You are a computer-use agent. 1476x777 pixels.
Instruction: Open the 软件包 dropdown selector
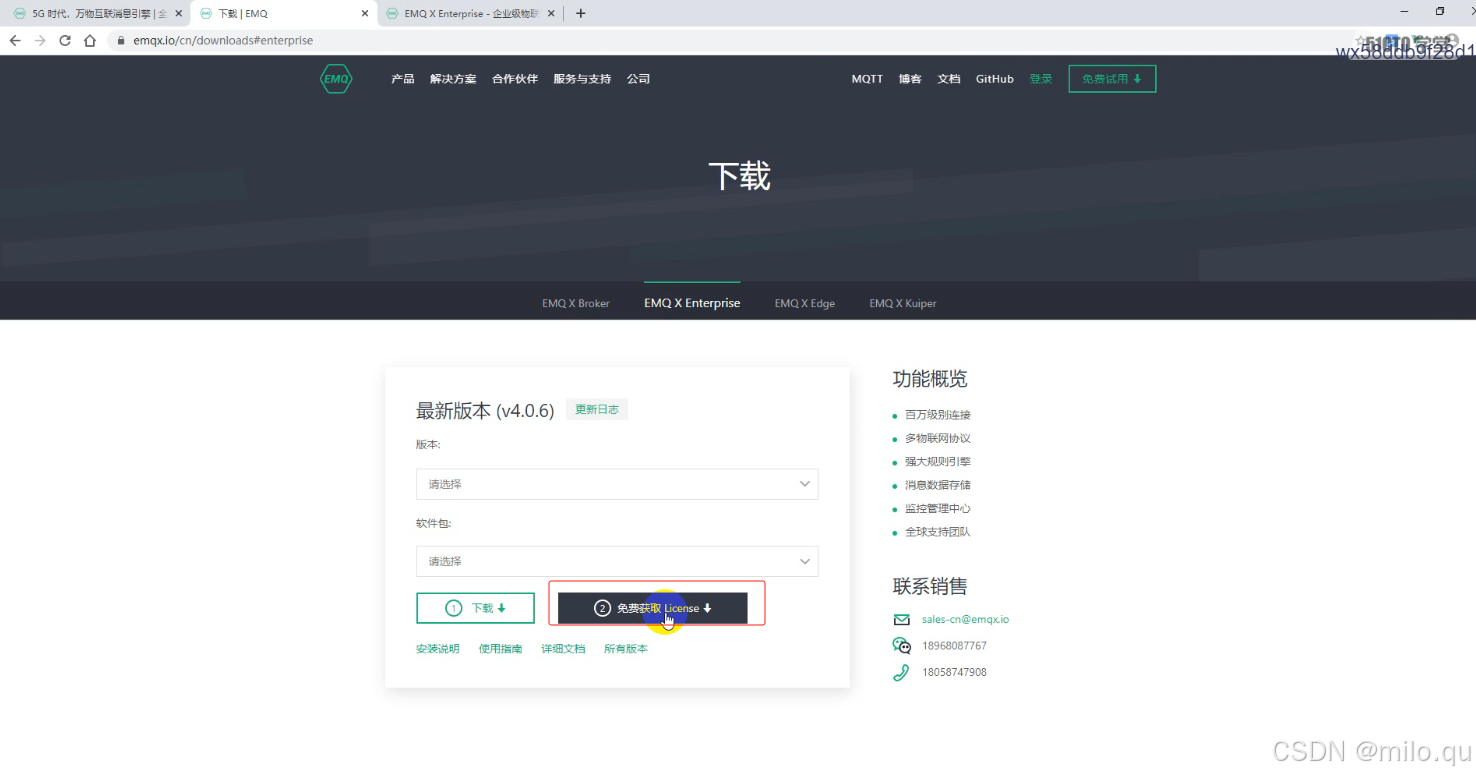tap(617, 561)
